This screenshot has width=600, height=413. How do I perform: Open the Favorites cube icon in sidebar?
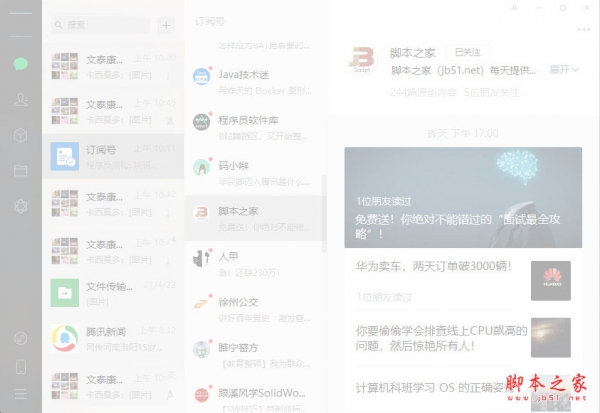point(21,135)
